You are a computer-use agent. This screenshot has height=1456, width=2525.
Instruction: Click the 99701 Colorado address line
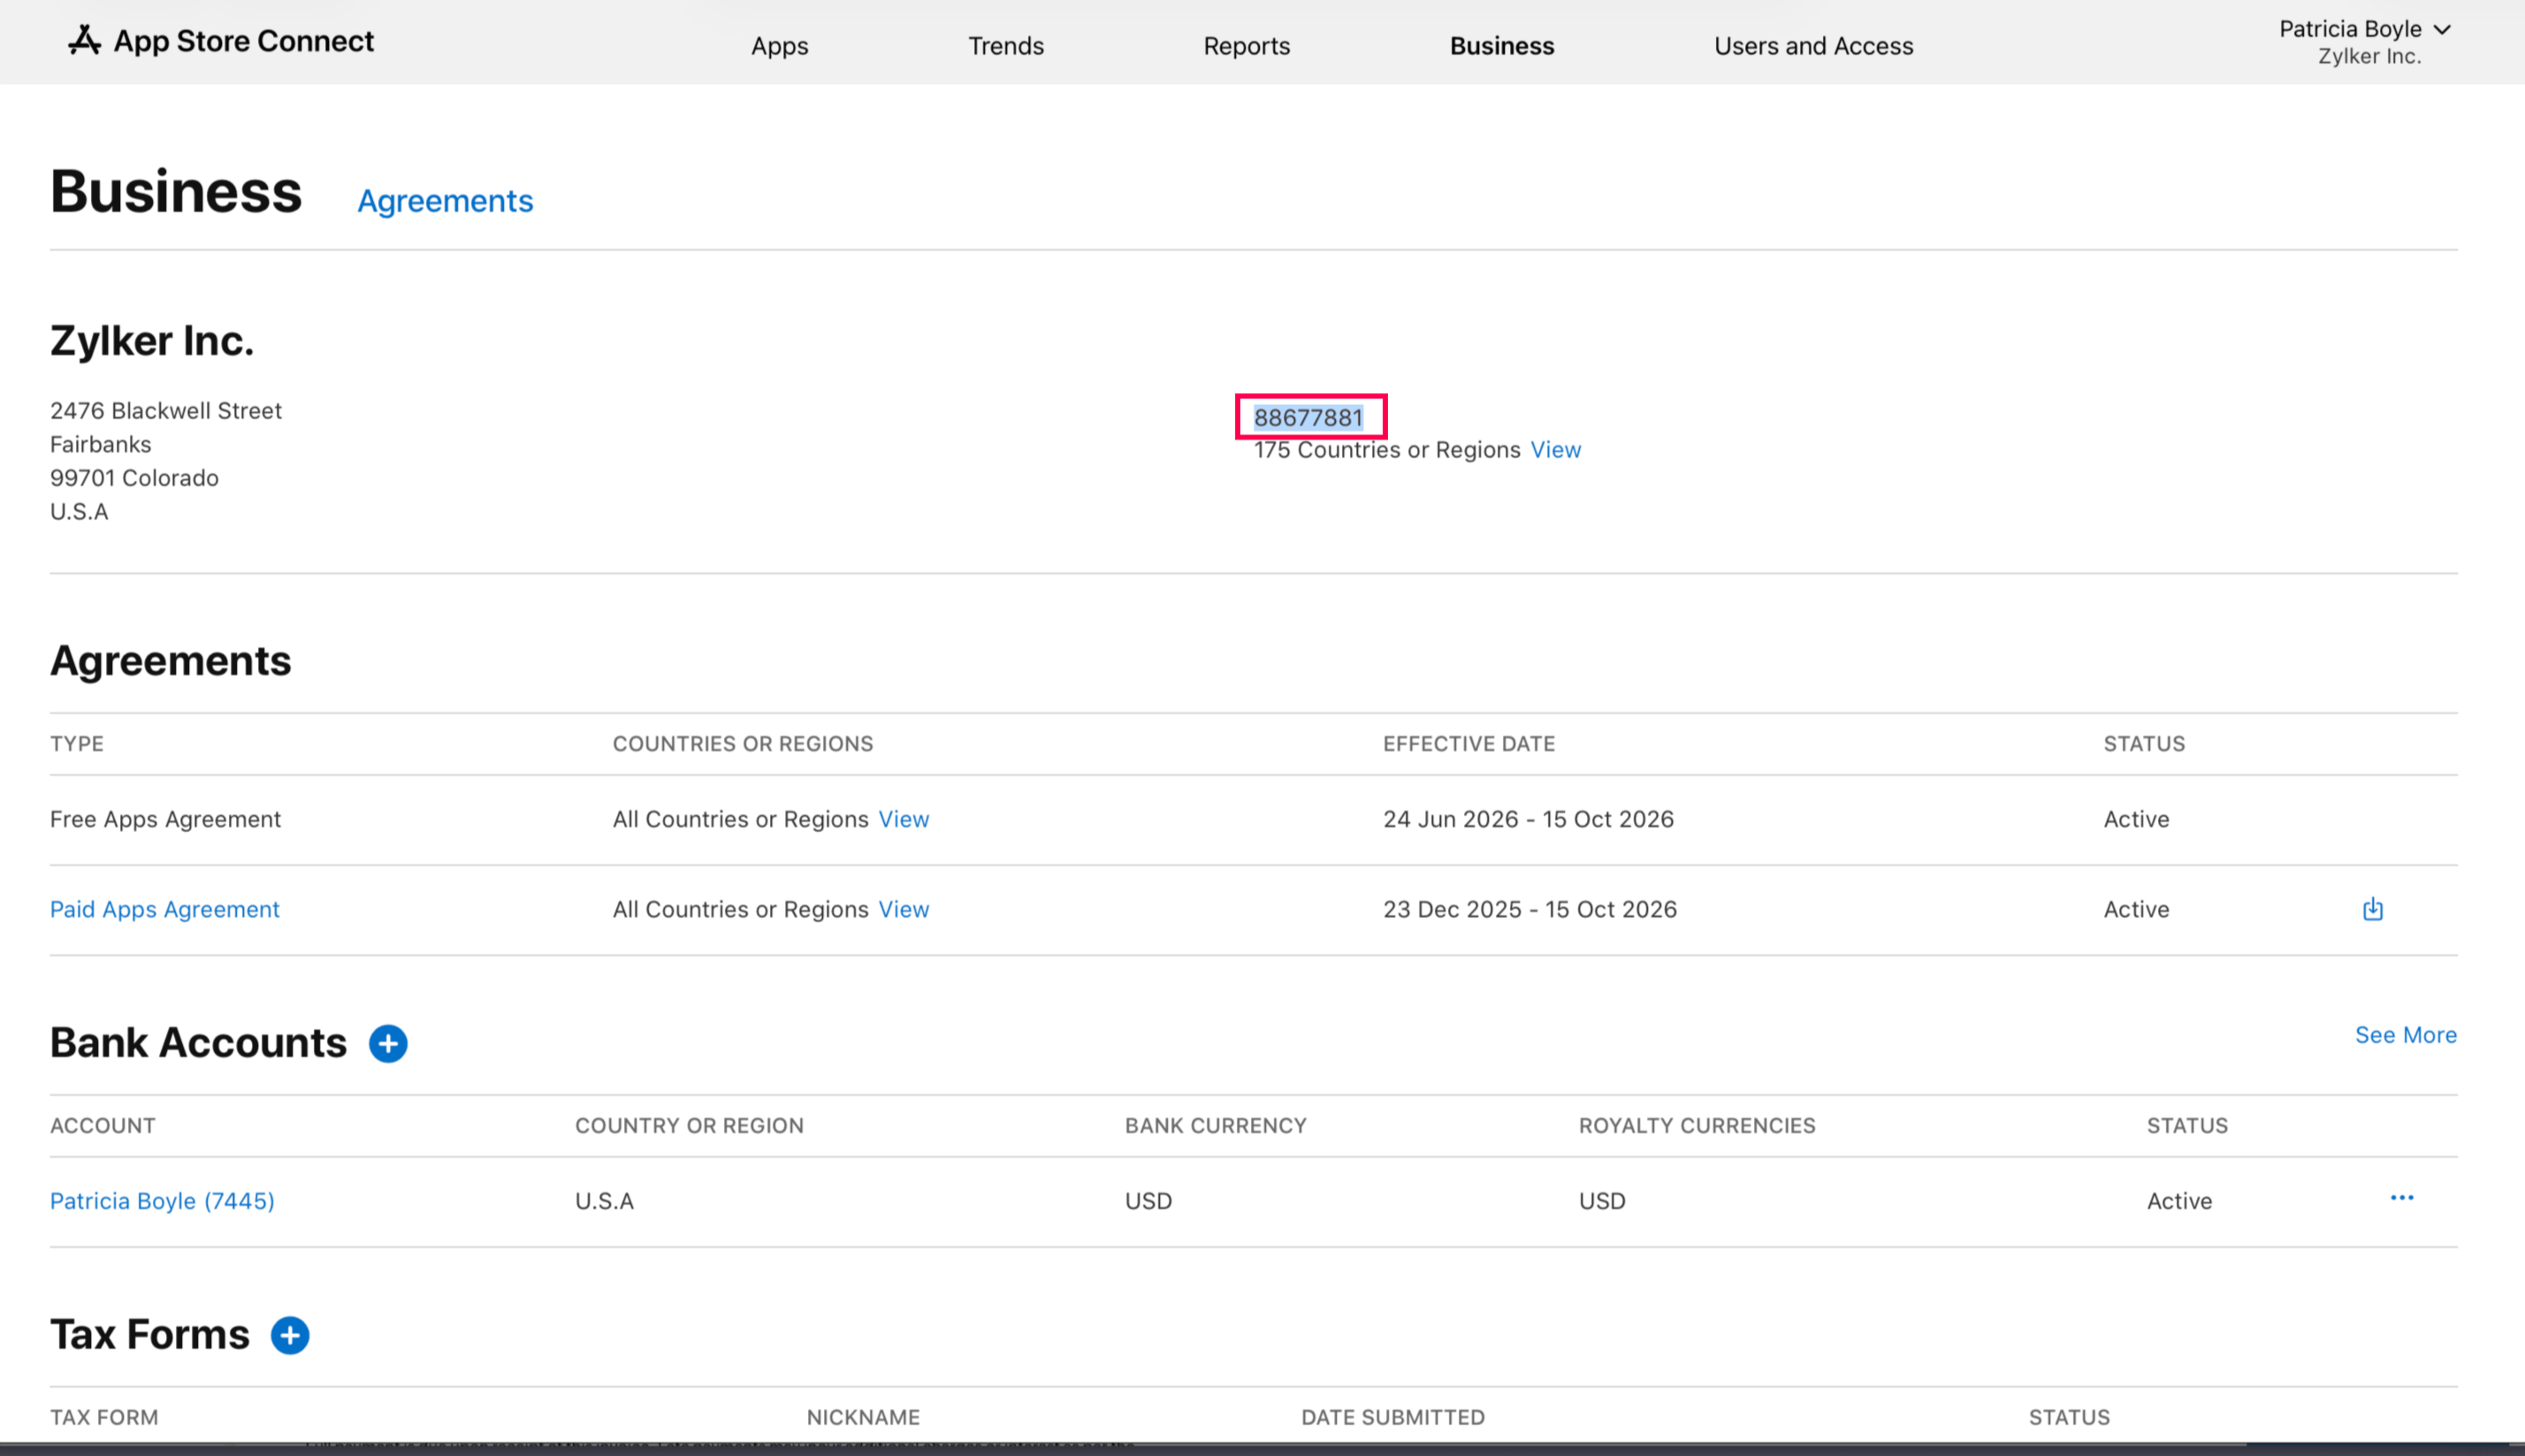pos(134,478)
